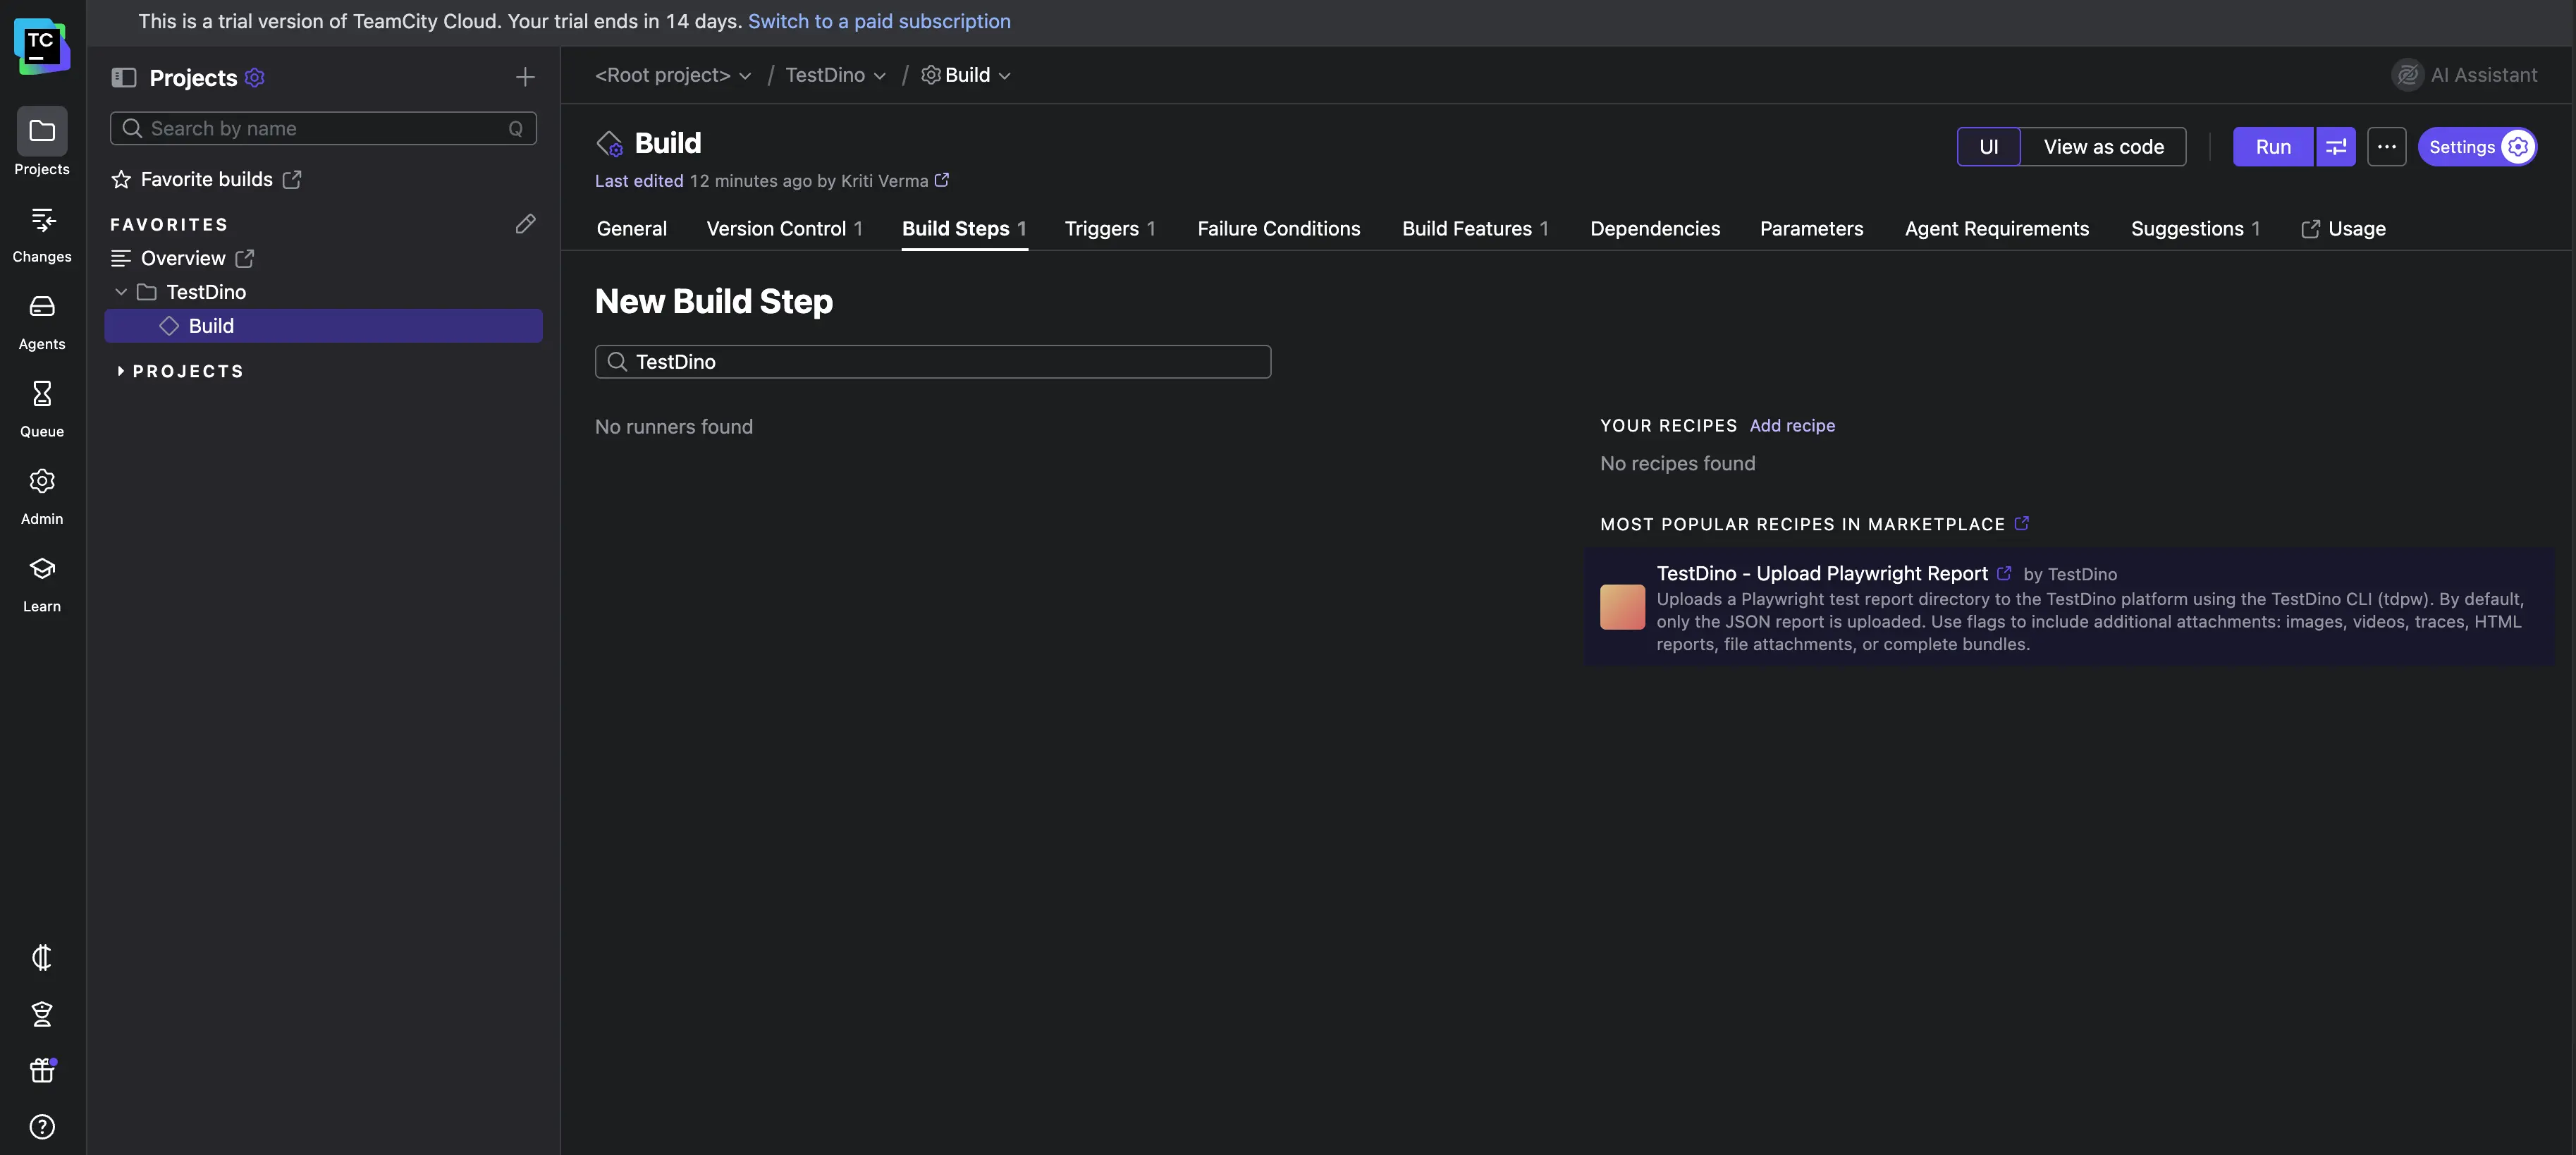Select the Changes view from the sidebar
This screenshot has width=2576, height=1155.
(x=41, y=232)
